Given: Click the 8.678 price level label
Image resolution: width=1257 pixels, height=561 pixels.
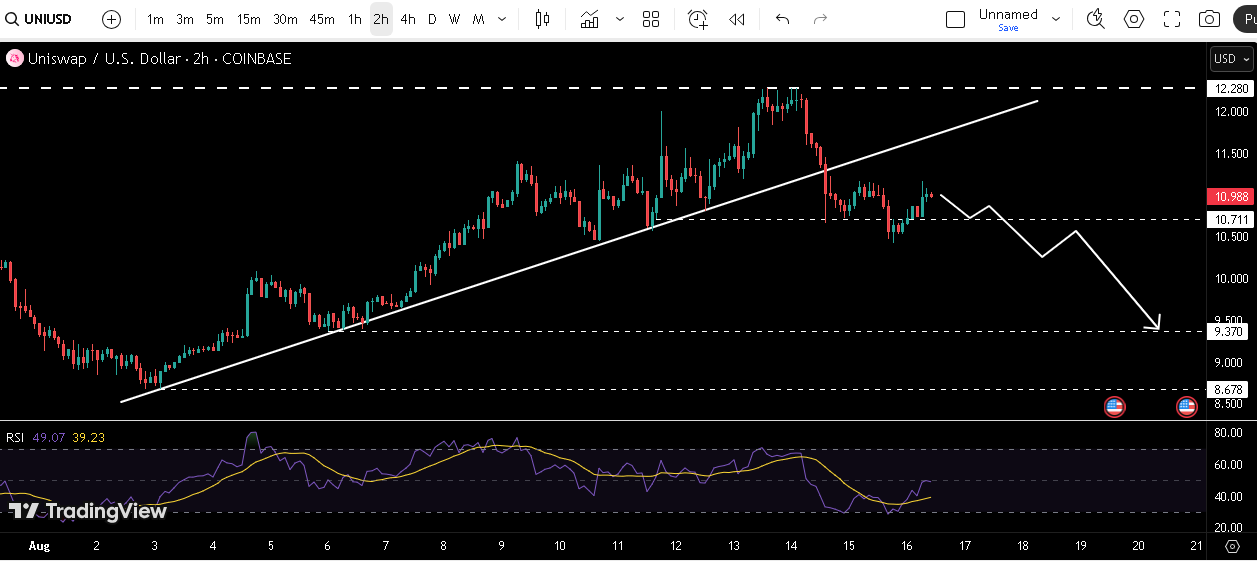Looking at the screenshot, I should pos(1230,389).
